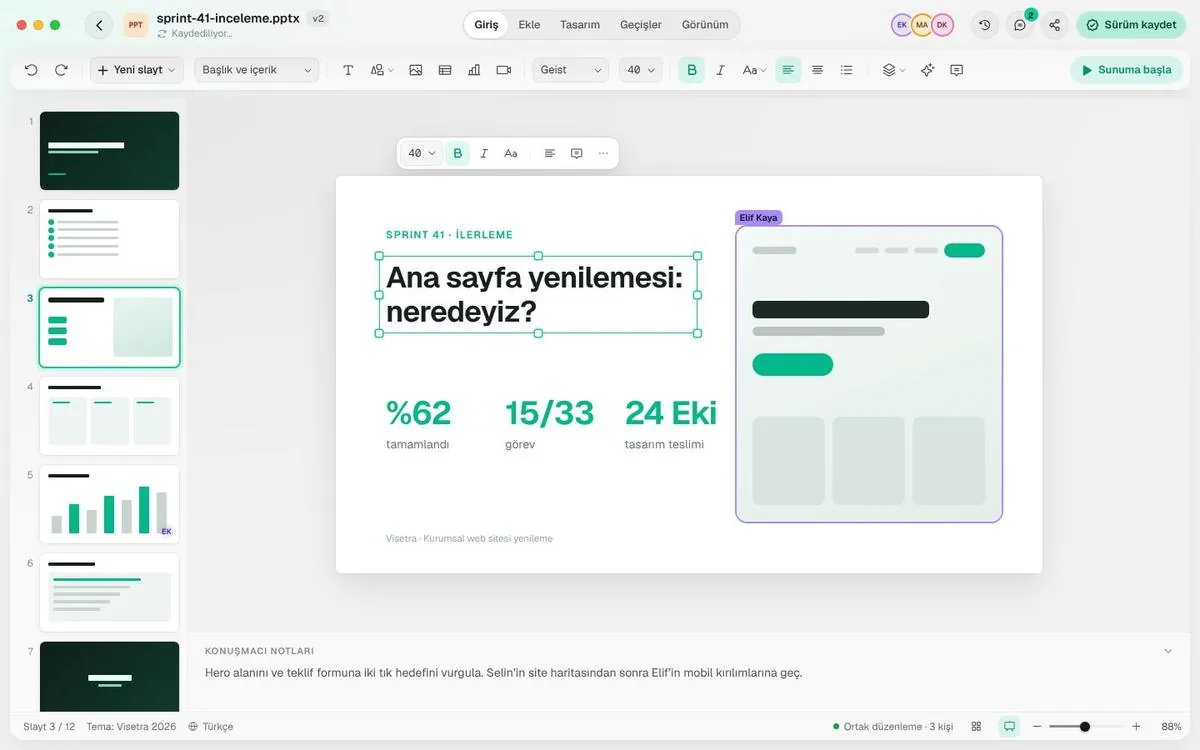Open the comments panel with badge 2
This screenshot has height=750, width=1200.
pos(1020,25)
